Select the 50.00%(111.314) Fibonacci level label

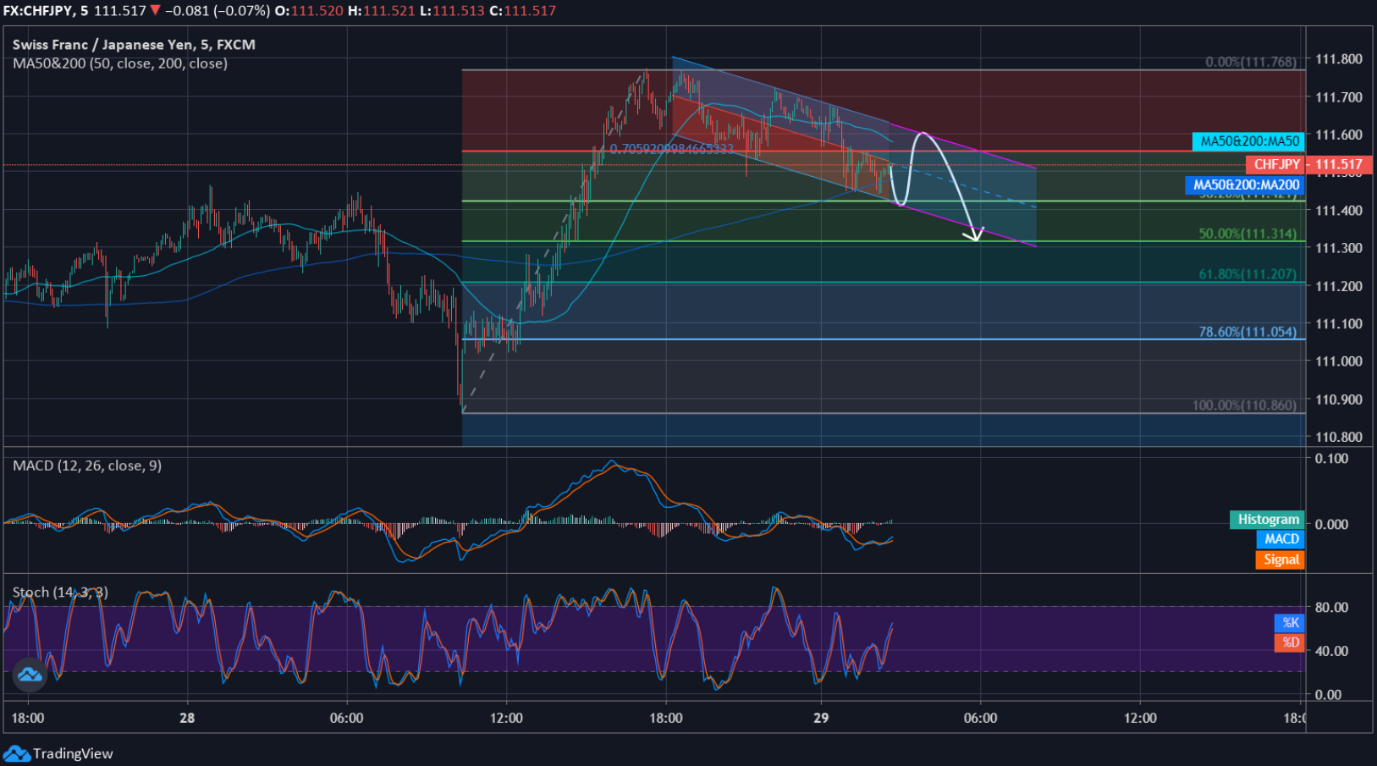point(1251,233)
